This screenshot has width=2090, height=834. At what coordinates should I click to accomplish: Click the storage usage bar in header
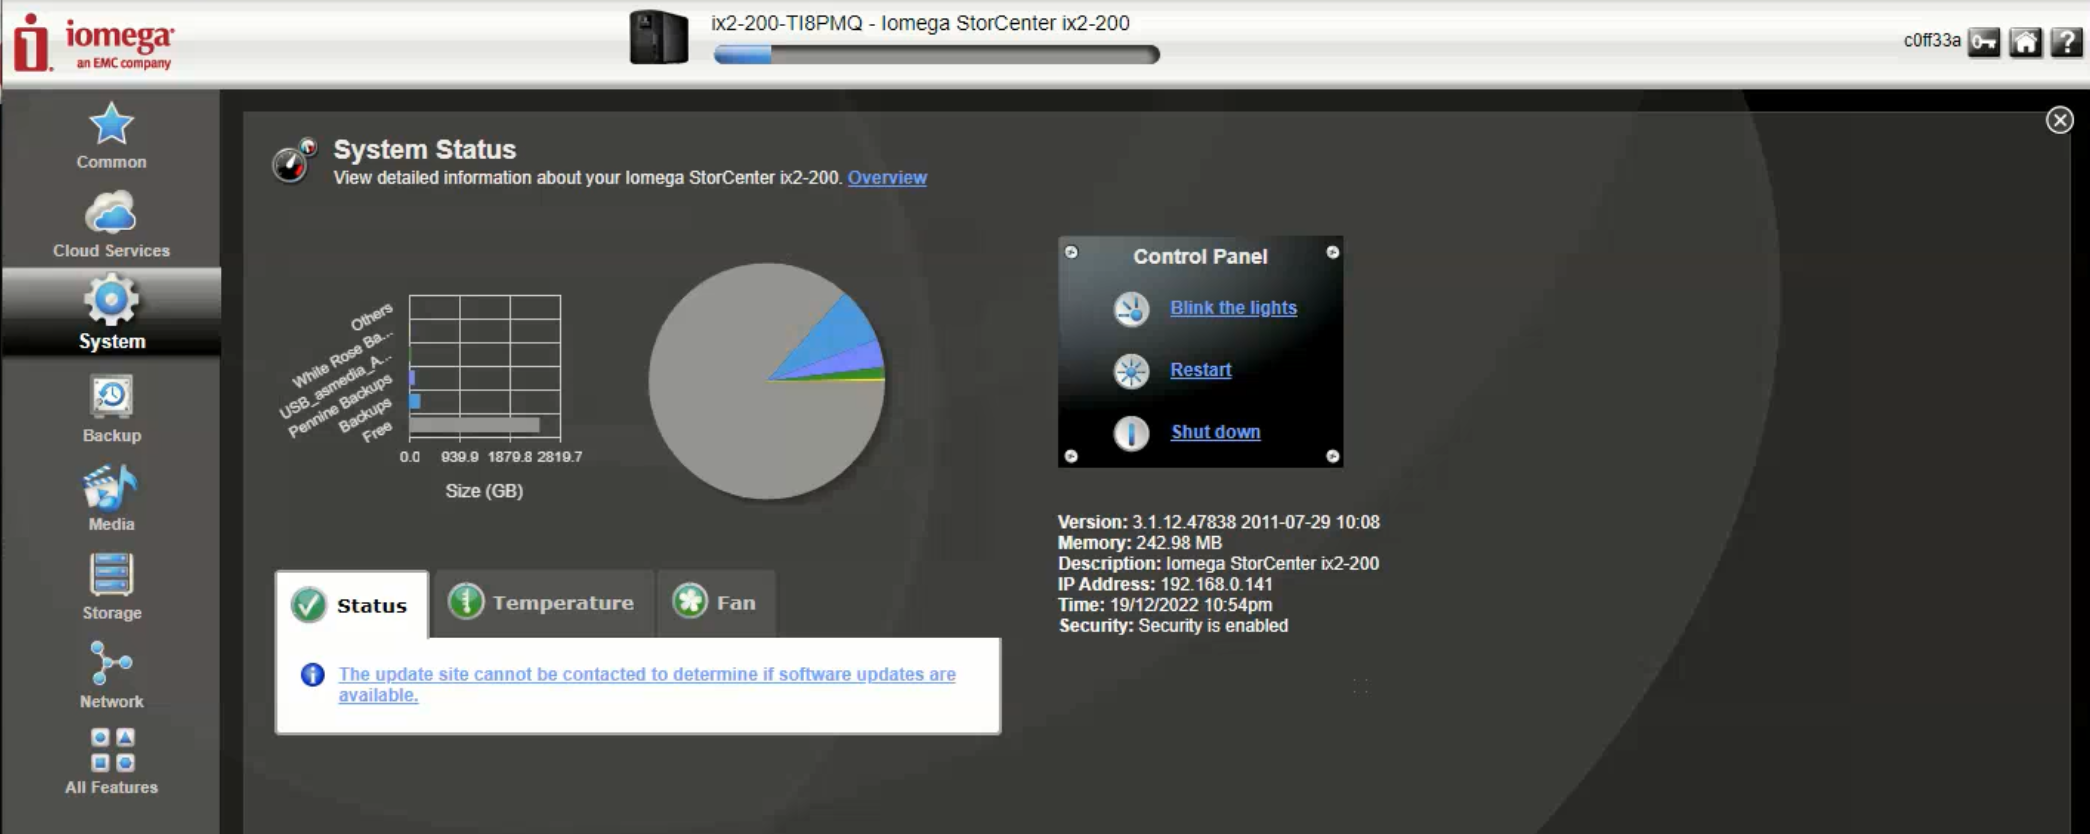(937, 55)
